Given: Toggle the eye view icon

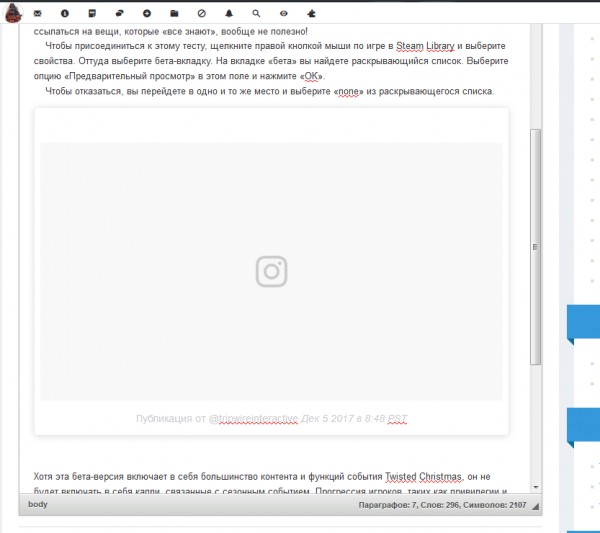Looking at the screenshot, I should point(284,13).
